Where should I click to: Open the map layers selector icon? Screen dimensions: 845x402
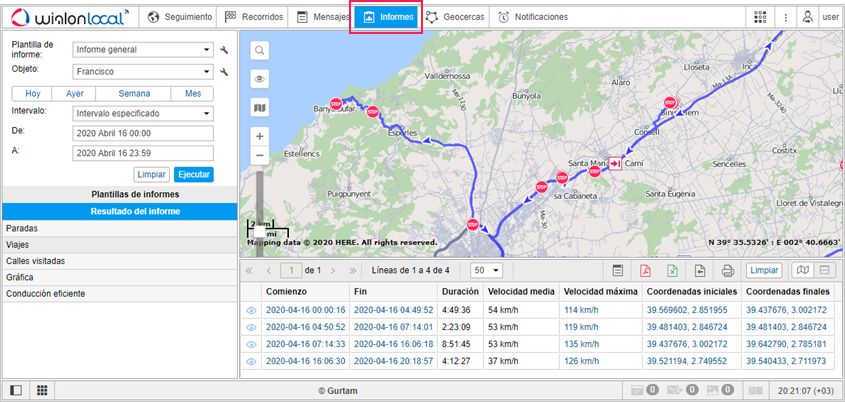pos(260,107)
